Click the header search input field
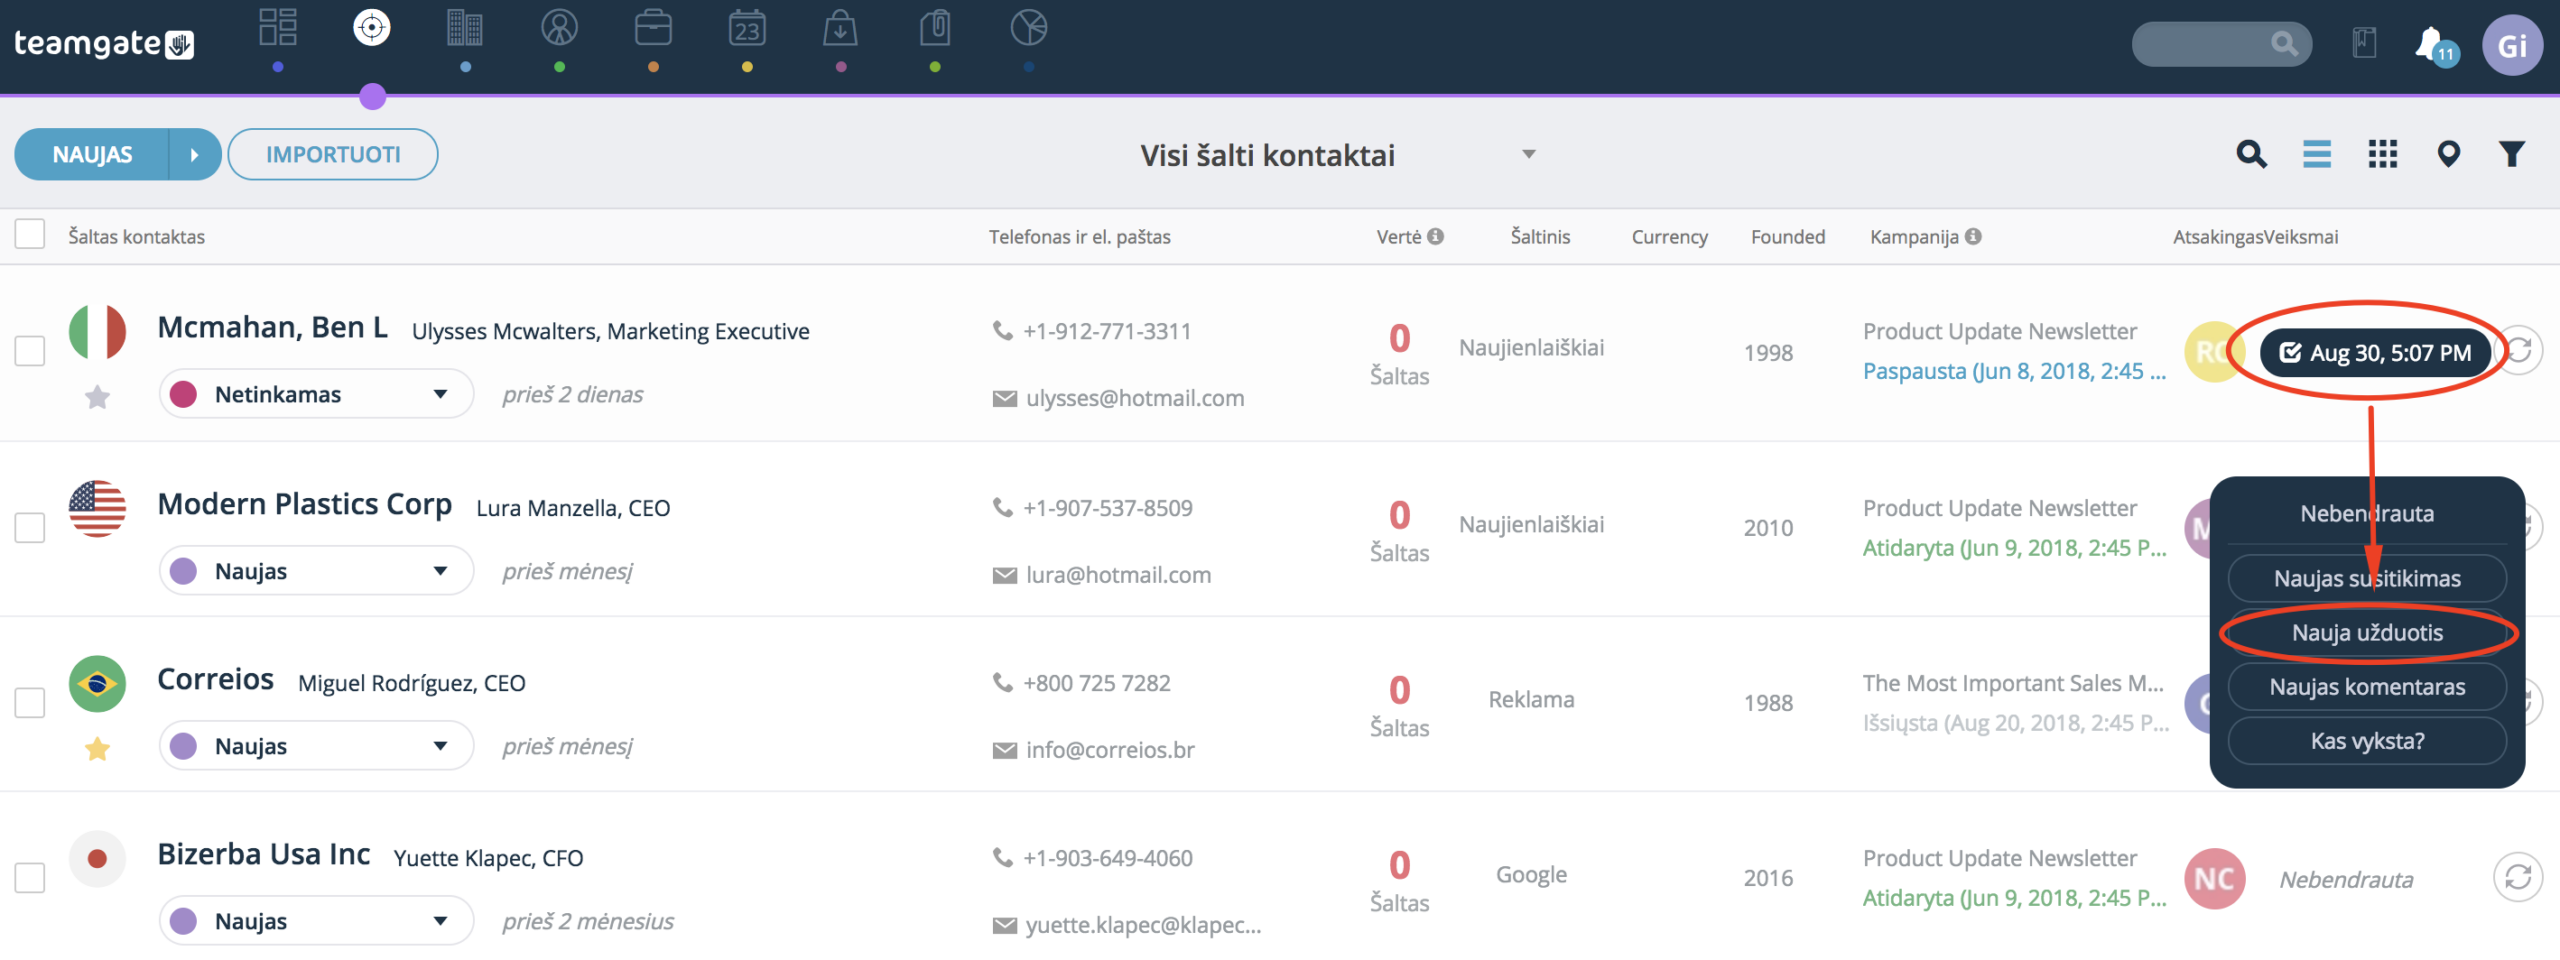 (2222, 44)
